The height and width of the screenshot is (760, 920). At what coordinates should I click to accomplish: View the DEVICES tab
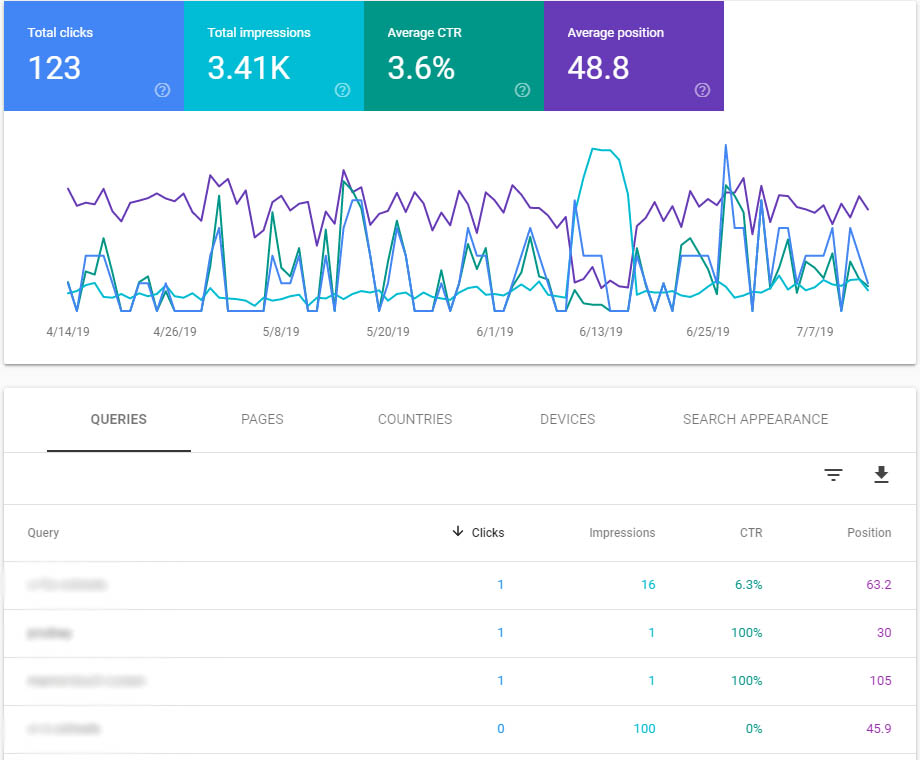pos(567,419)
